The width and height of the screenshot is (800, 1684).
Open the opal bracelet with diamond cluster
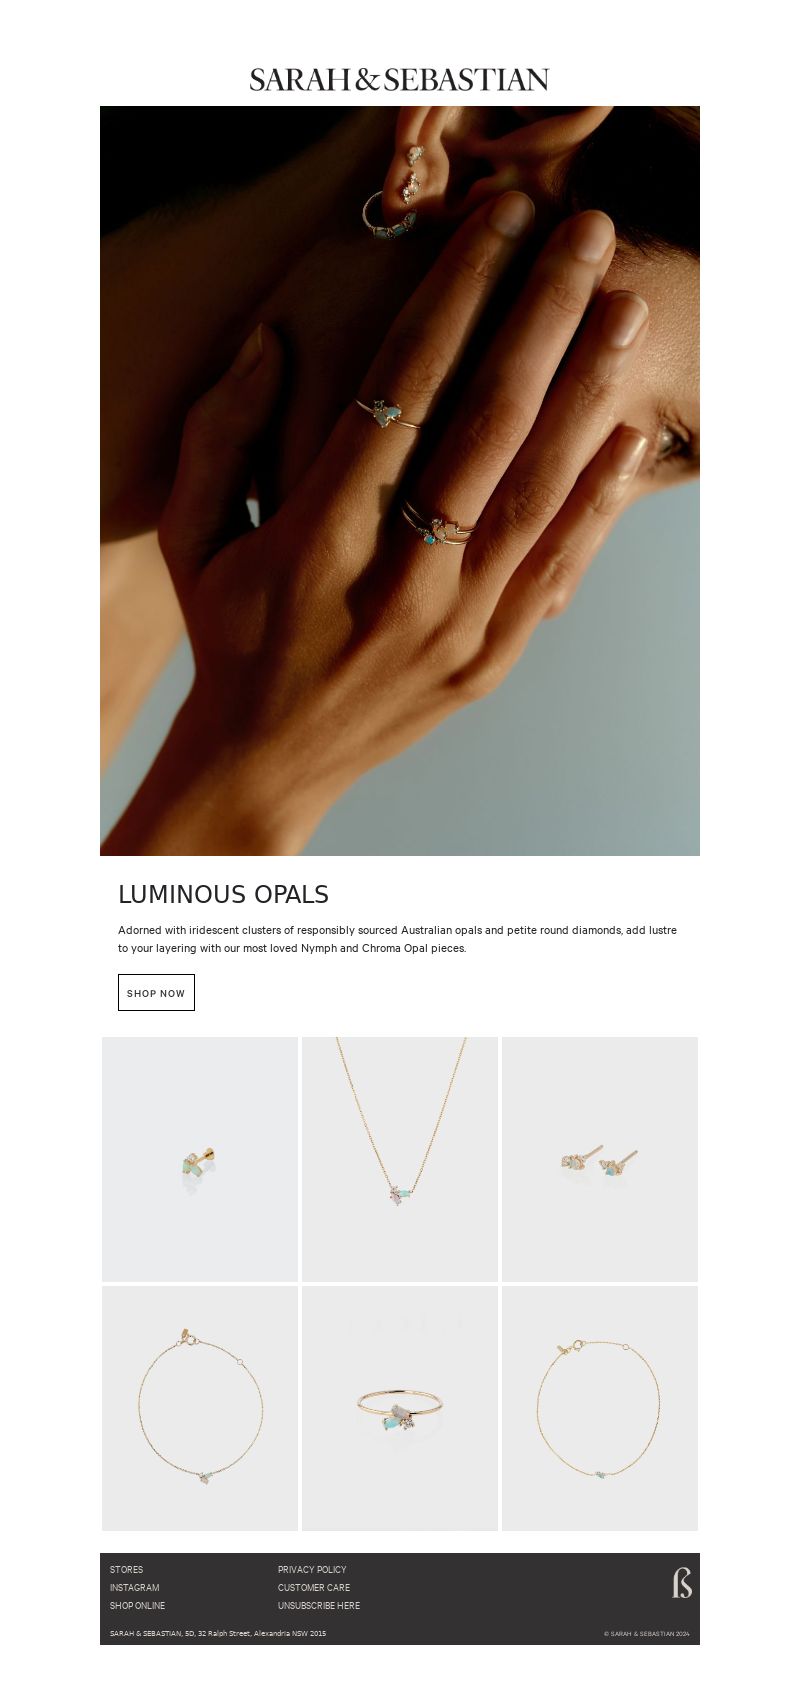(200, 1408)
